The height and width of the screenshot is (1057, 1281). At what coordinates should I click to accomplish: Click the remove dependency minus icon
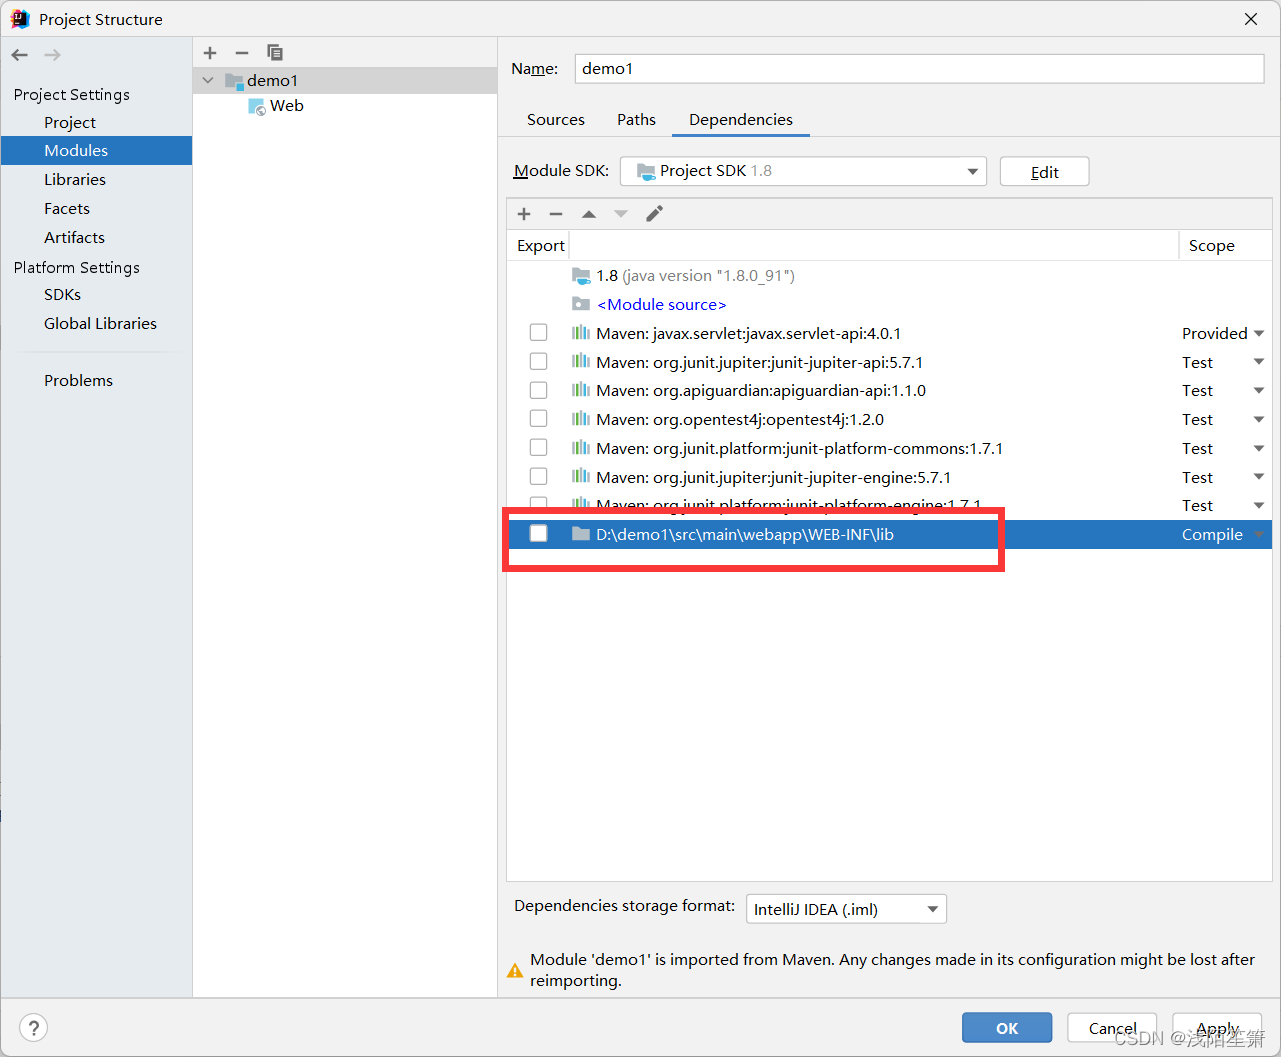tap(556, 213)
